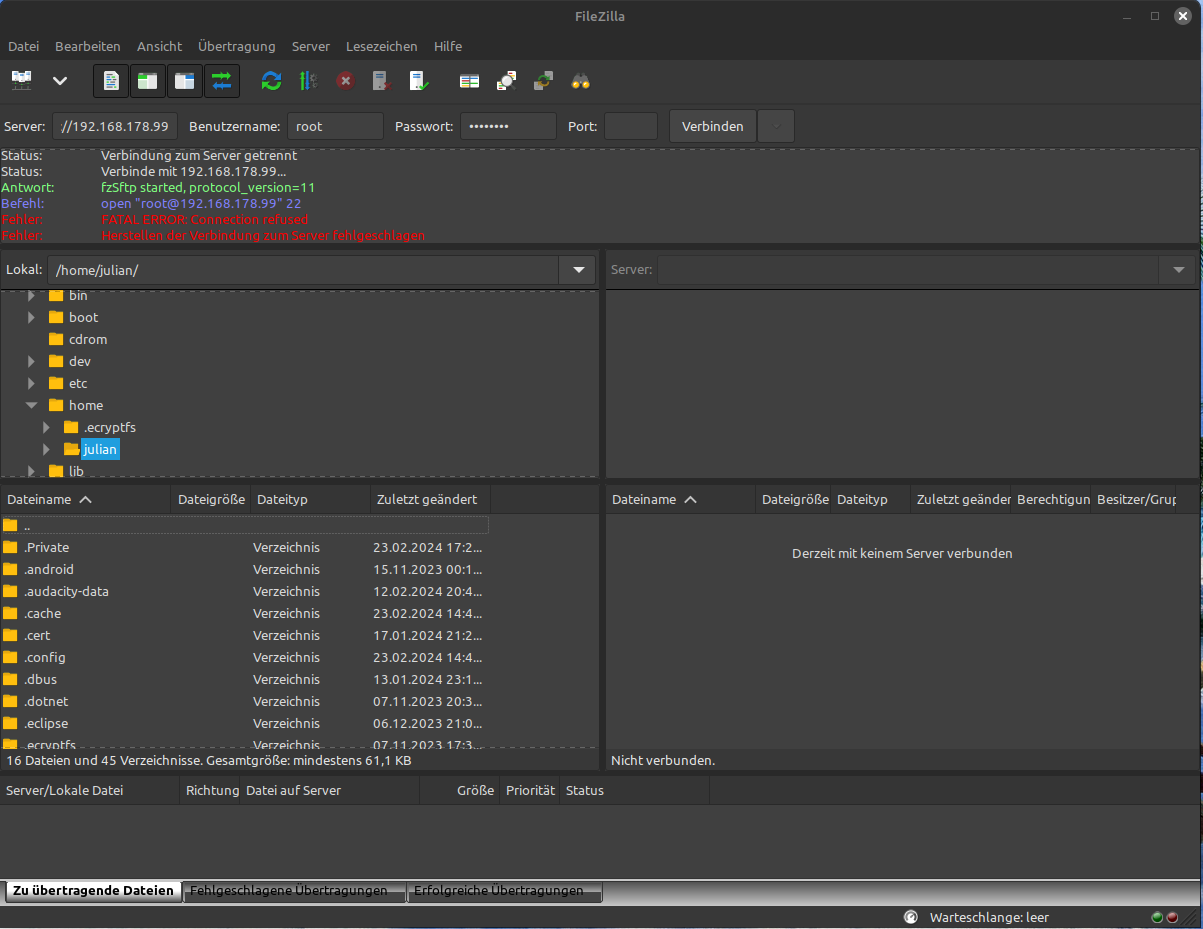
Task: Sort local files by Dateigröße column
Action: pyautogui.click(x=211, y=499)
